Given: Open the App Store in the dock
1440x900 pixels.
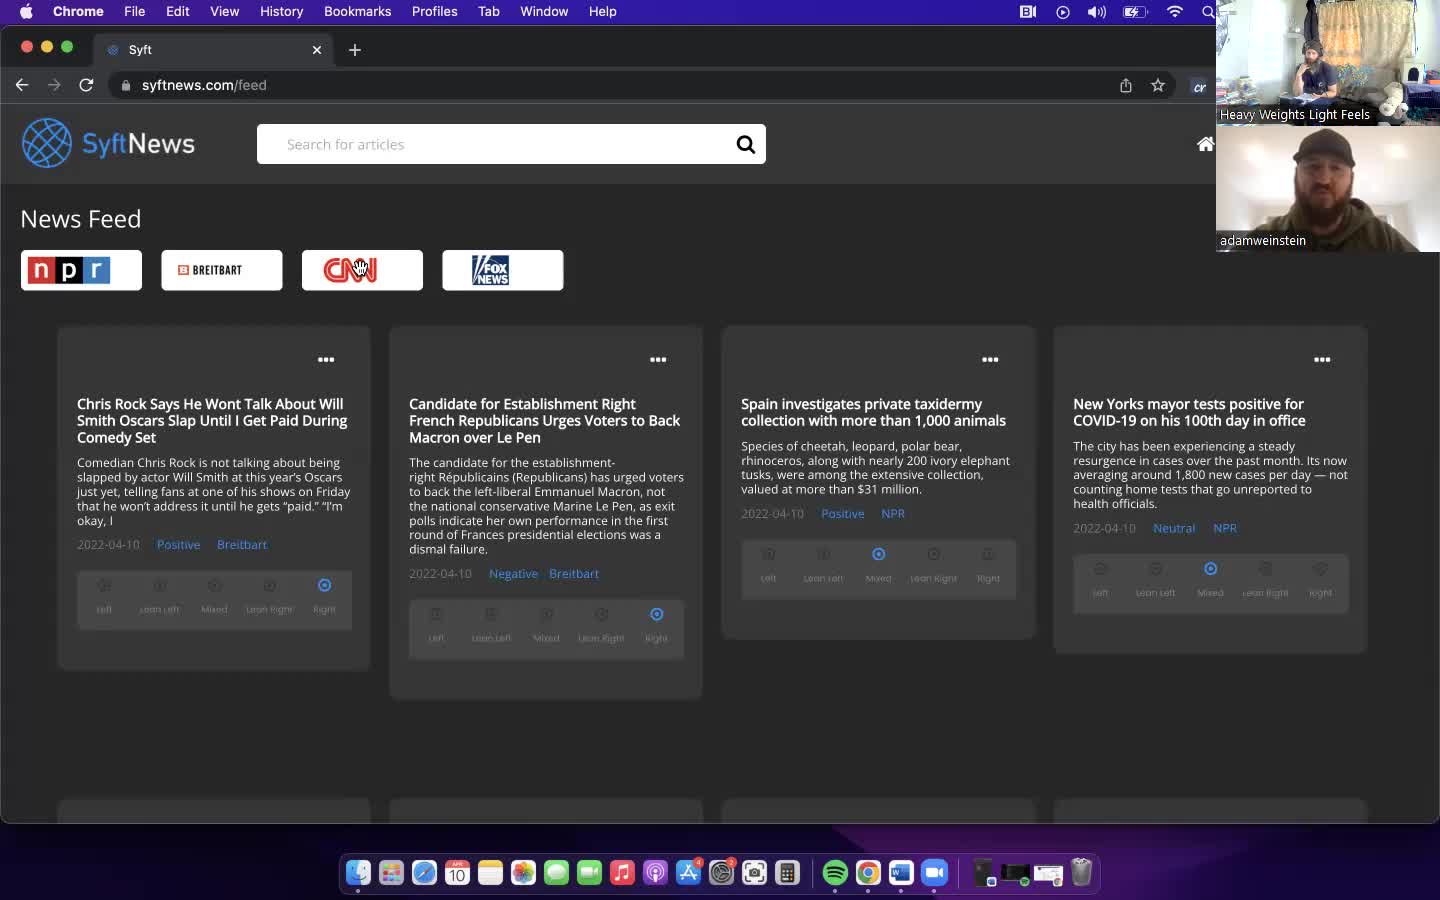Looking at the screenshot, I should coord(688,873).
